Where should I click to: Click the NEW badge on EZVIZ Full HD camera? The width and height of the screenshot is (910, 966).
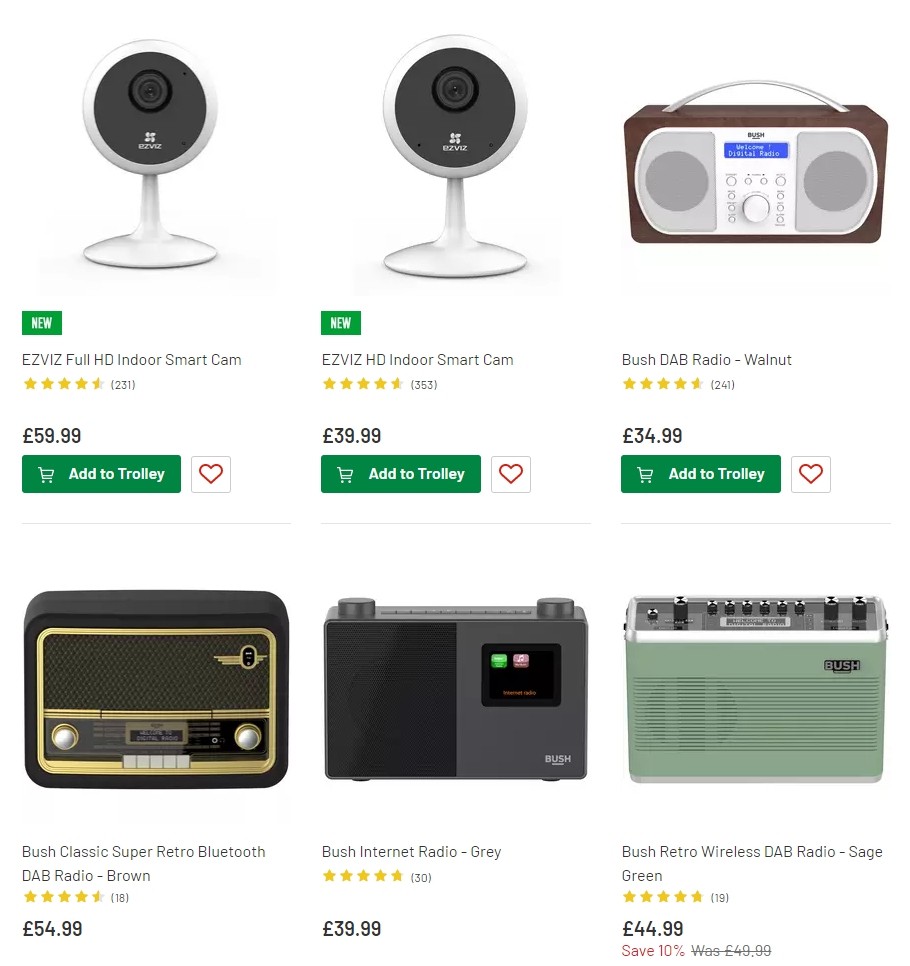click(x=41, y=322)
